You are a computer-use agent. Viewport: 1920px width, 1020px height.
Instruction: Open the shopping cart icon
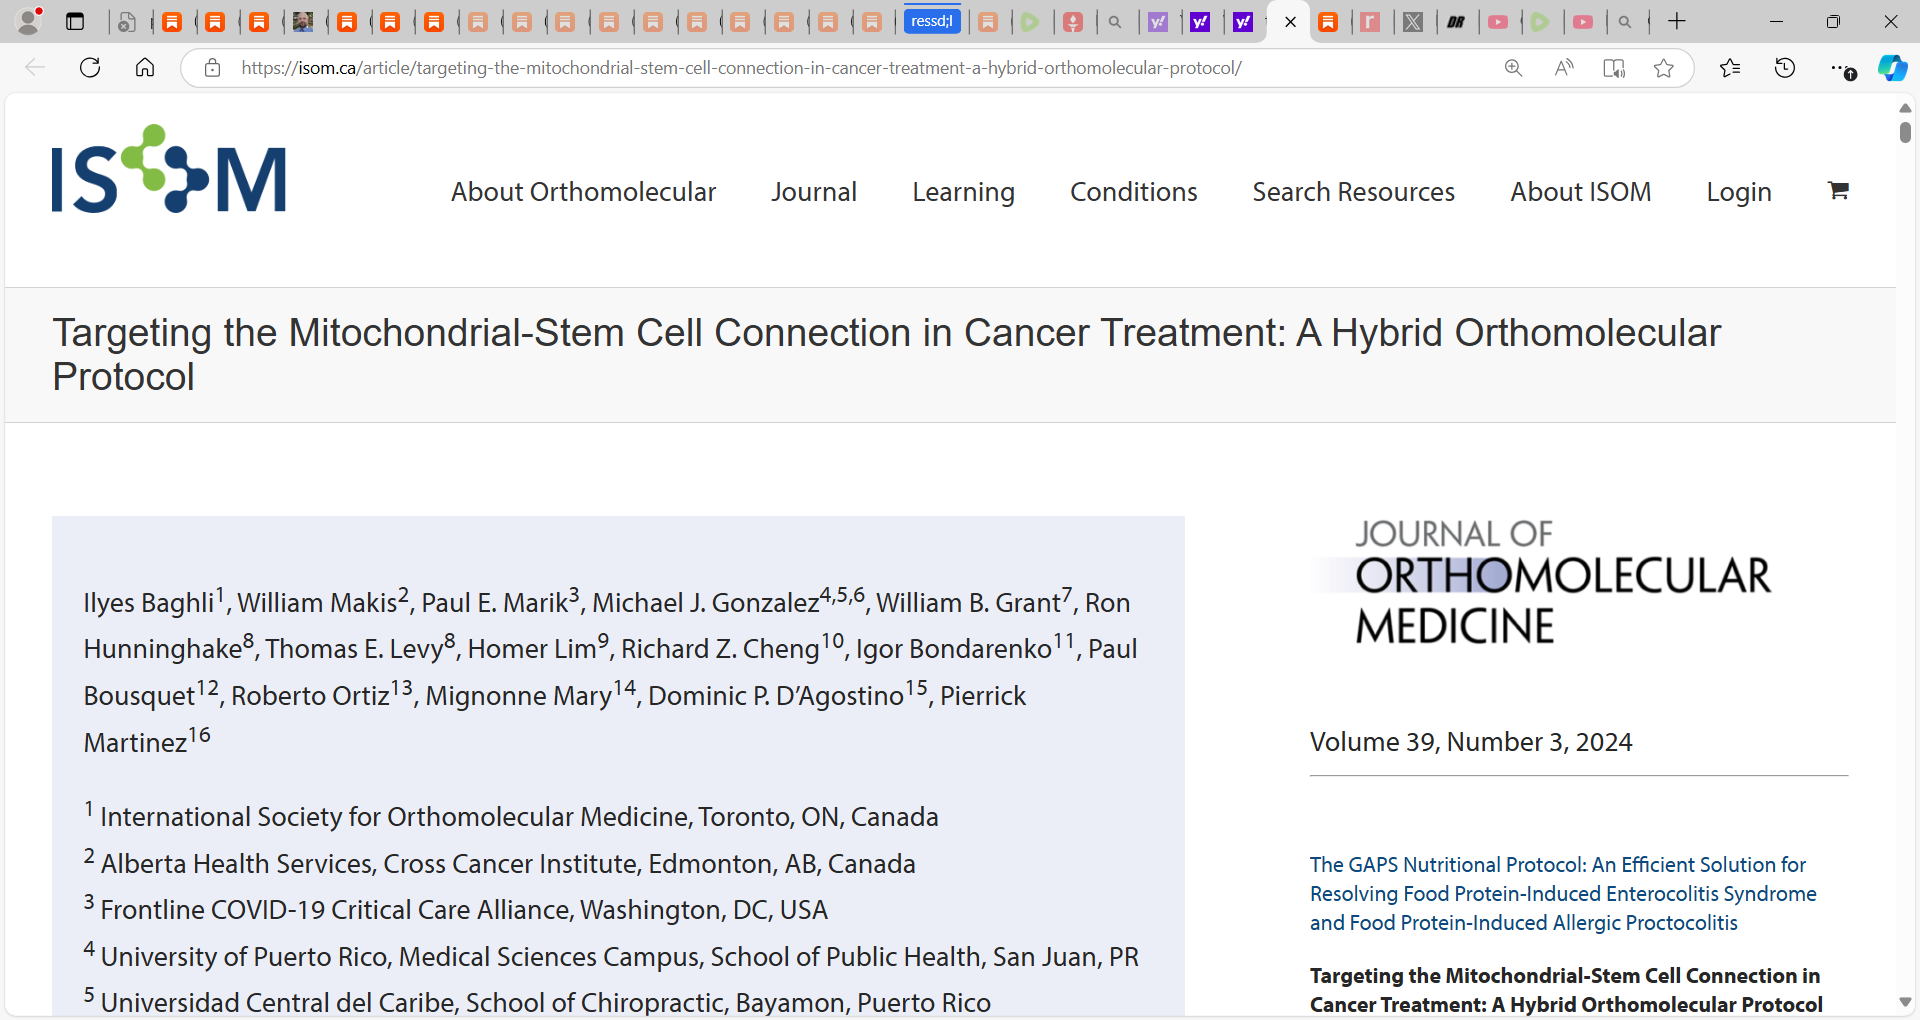pyautogui.click(x=1838, y=190)
